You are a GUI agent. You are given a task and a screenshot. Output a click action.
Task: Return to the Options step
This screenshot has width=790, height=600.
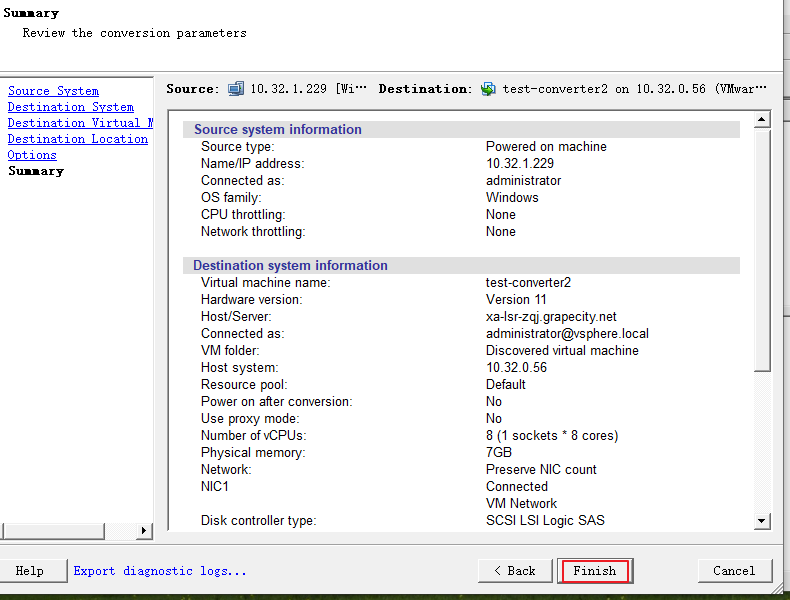pyautogui.click(x=32, y=155)
